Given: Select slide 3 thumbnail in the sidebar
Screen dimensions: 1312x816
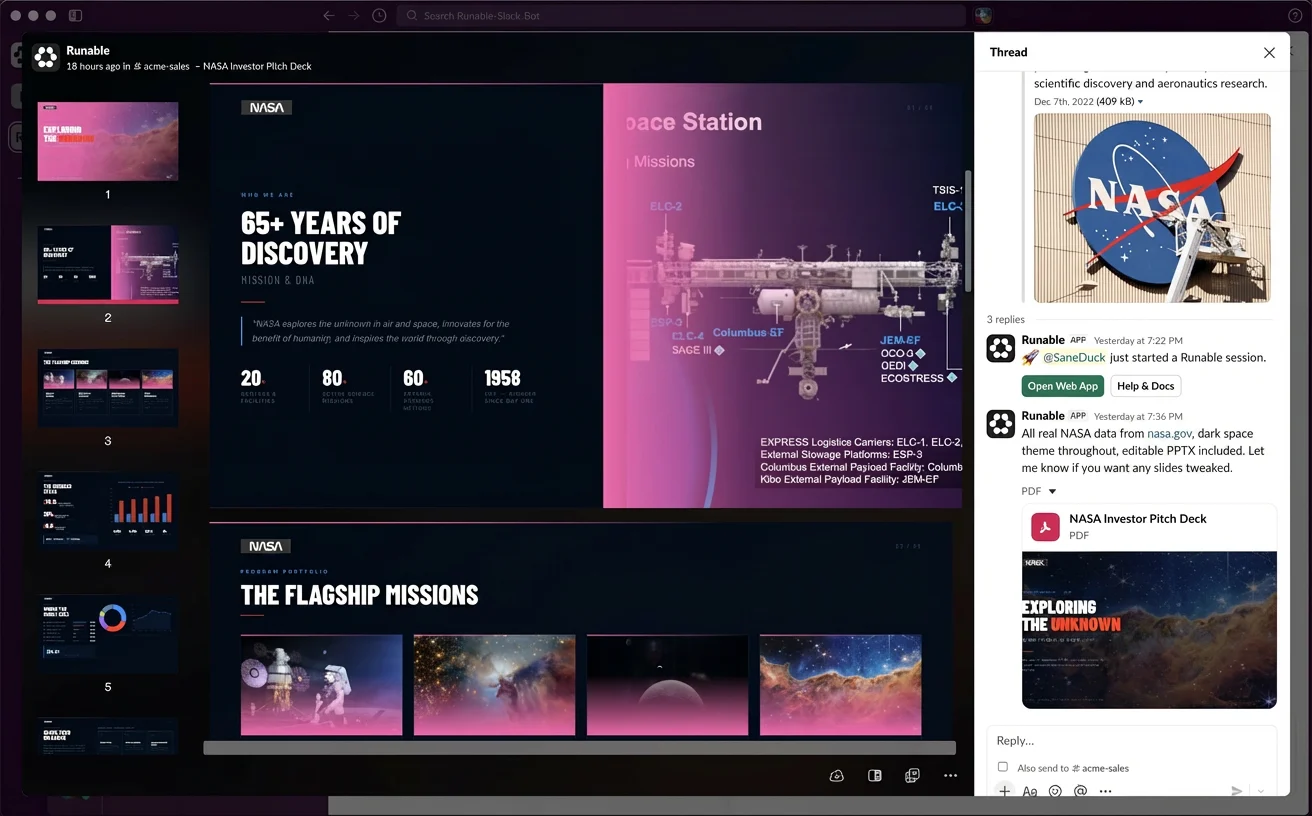Looking at the screenshot, I should click(x=108, y=388).
